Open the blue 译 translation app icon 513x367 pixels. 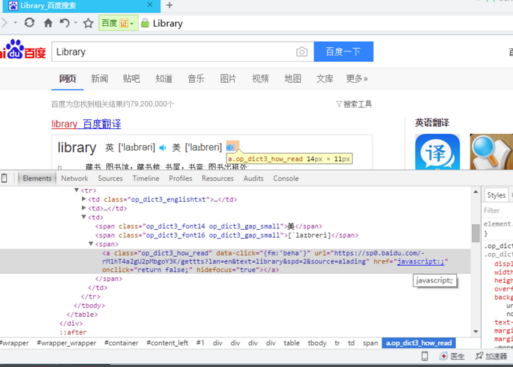pos(437,152)
